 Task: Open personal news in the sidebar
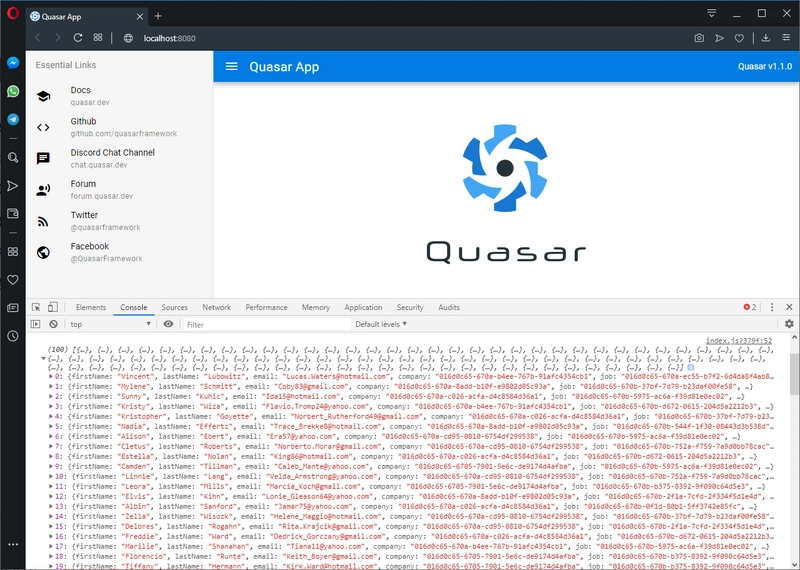(x=13, y=308)
